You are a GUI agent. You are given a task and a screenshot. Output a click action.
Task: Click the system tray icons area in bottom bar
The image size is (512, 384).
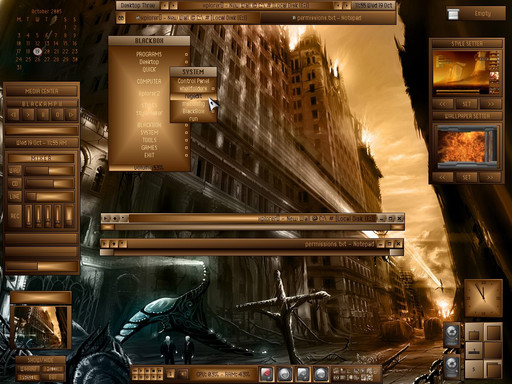tap(355, 374)
